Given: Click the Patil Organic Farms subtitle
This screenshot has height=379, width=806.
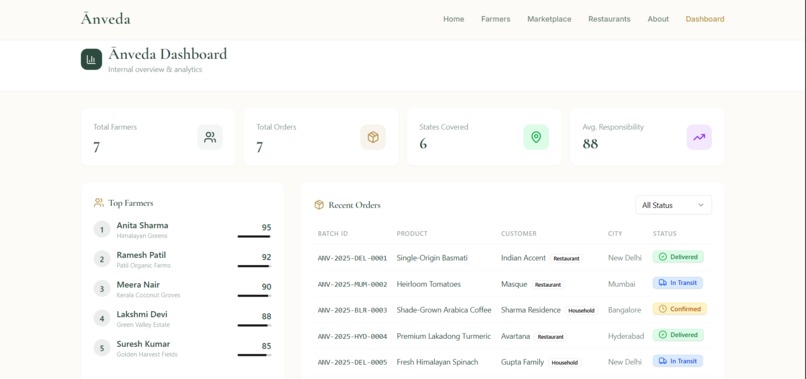Looking at the screenshot, I should tap(143, 266).
